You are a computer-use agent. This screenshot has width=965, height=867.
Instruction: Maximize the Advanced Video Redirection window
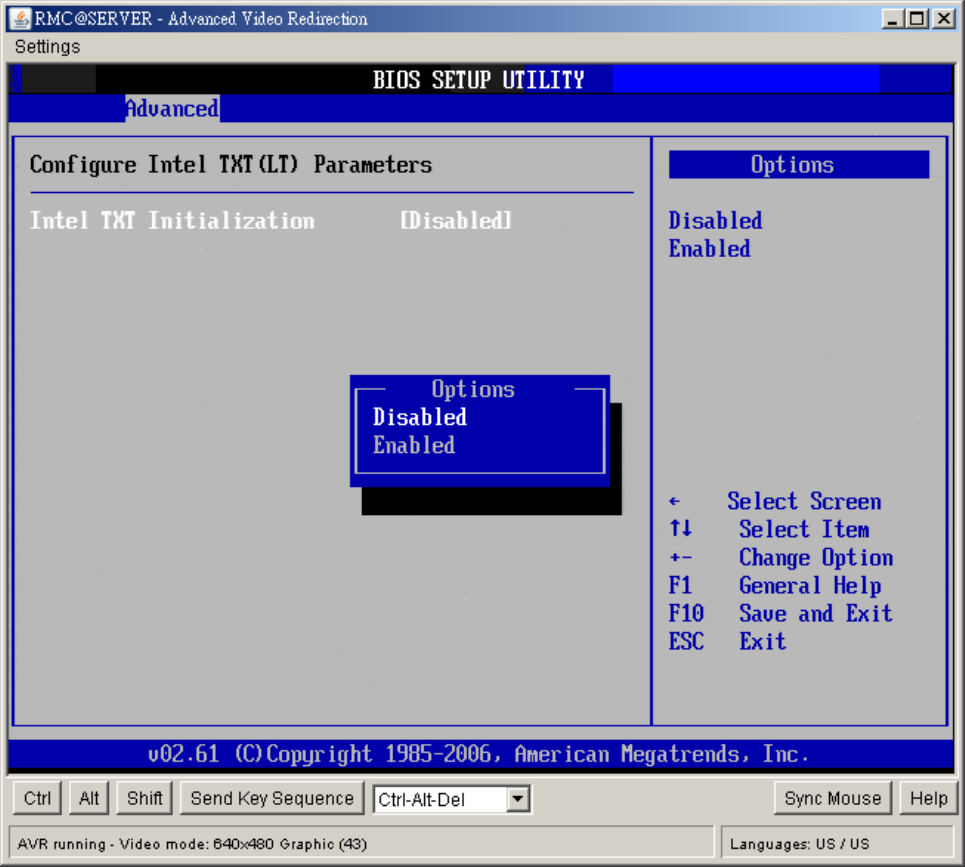(917, 19)
